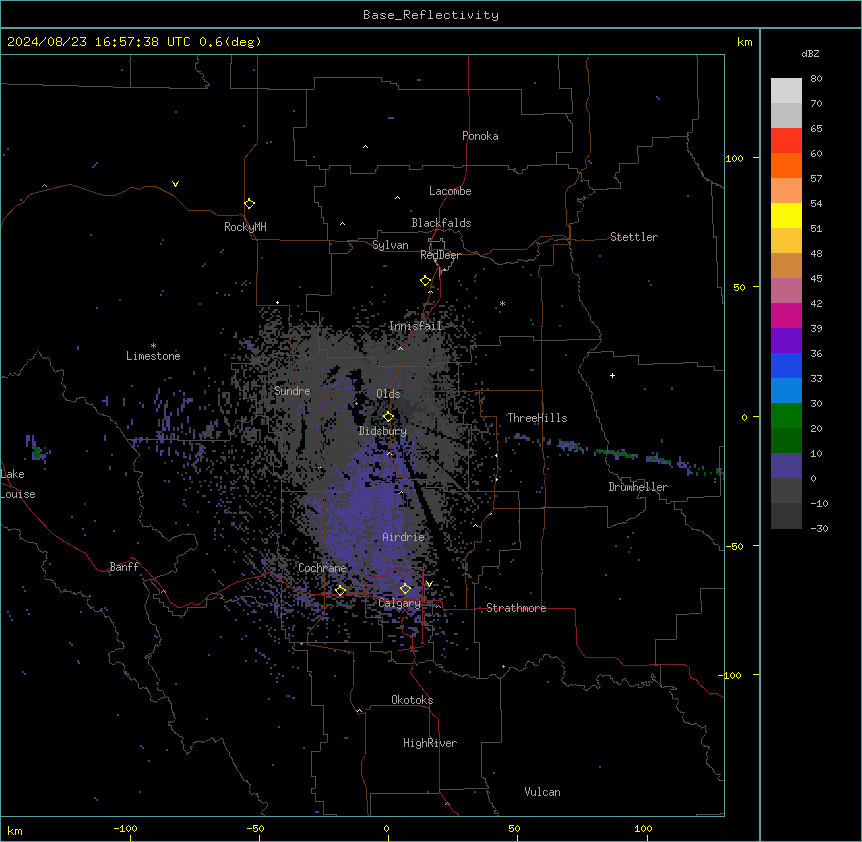Image resolution: width=862 pixels, height=842 pixels.
Task: Click the Calgary city label
Action: (x=399, y=603)
